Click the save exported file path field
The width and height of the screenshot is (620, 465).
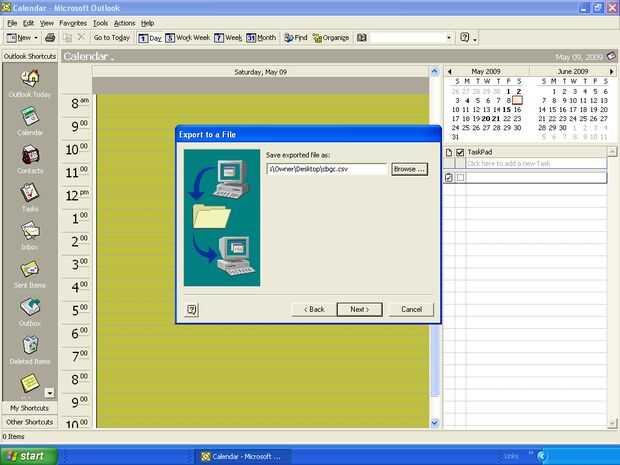[326, 169]
